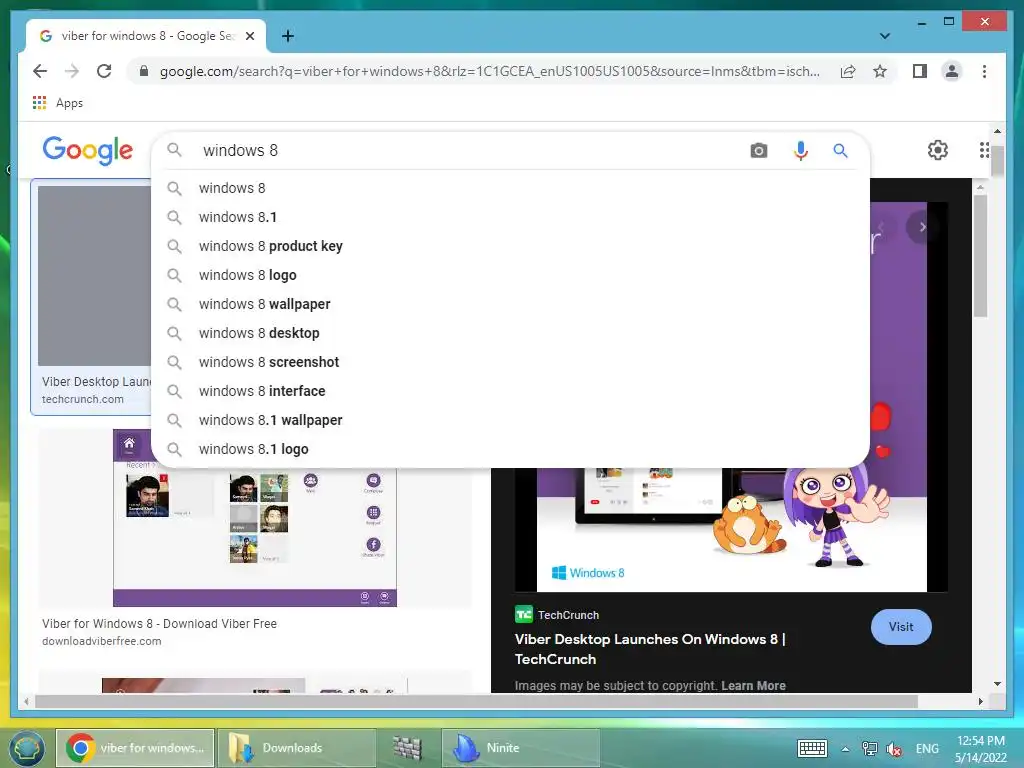
Task: Click downloadviberfree.com source text
Action: [x=102, y=641]
